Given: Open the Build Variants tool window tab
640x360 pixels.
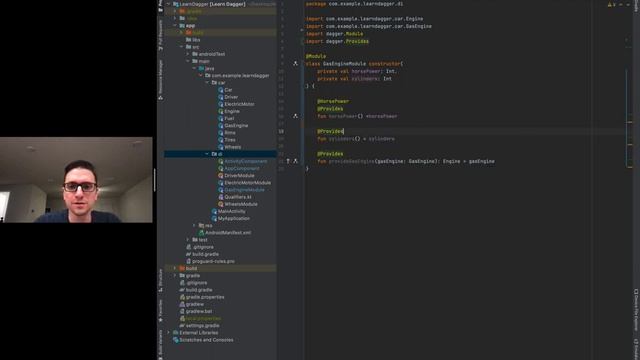Looking at the screenshot, I should 160,344.
